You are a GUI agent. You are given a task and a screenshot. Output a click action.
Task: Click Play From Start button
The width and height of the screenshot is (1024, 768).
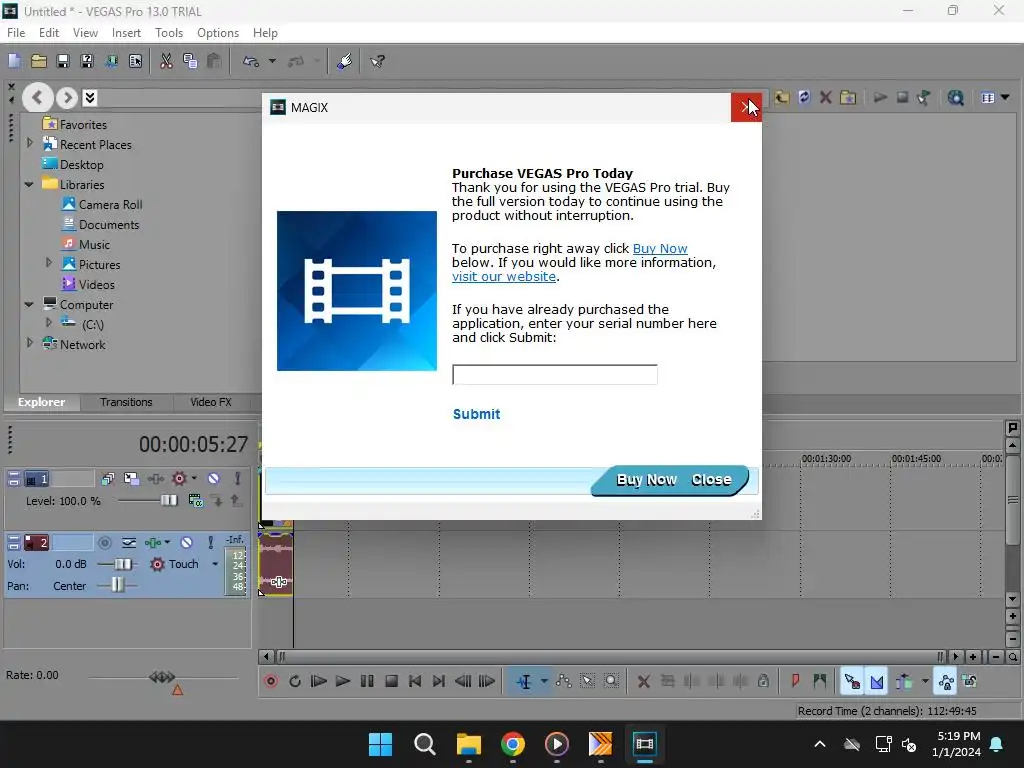(x=319, y=681)
